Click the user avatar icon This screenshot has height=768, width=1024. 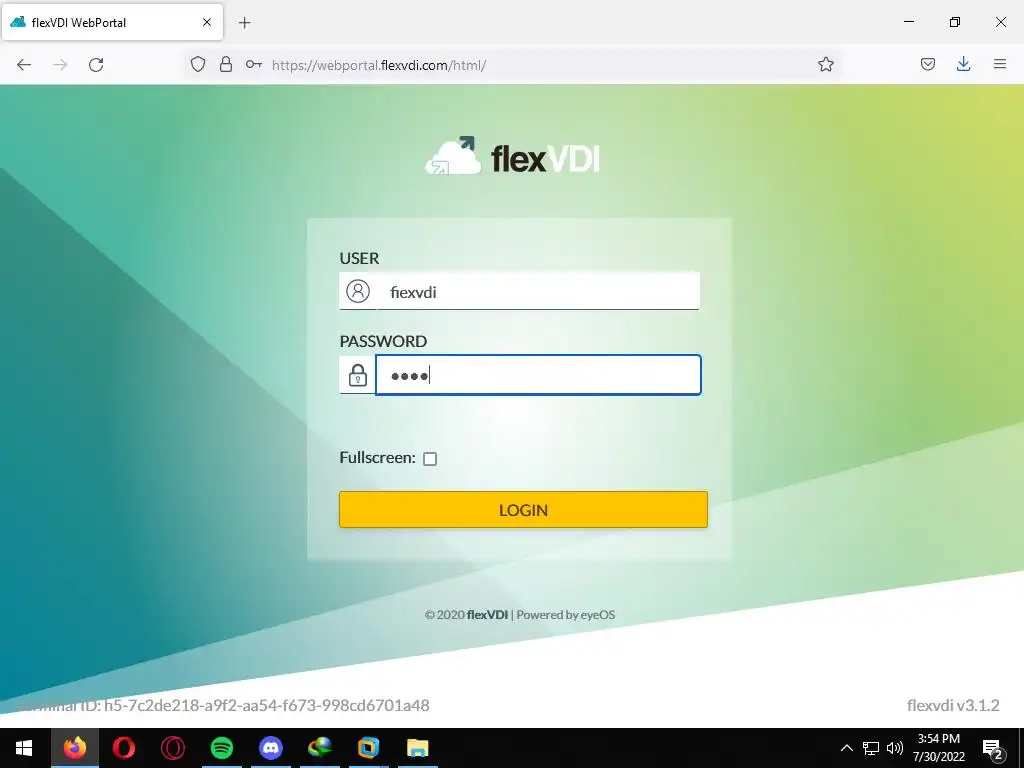coord(358,291)
